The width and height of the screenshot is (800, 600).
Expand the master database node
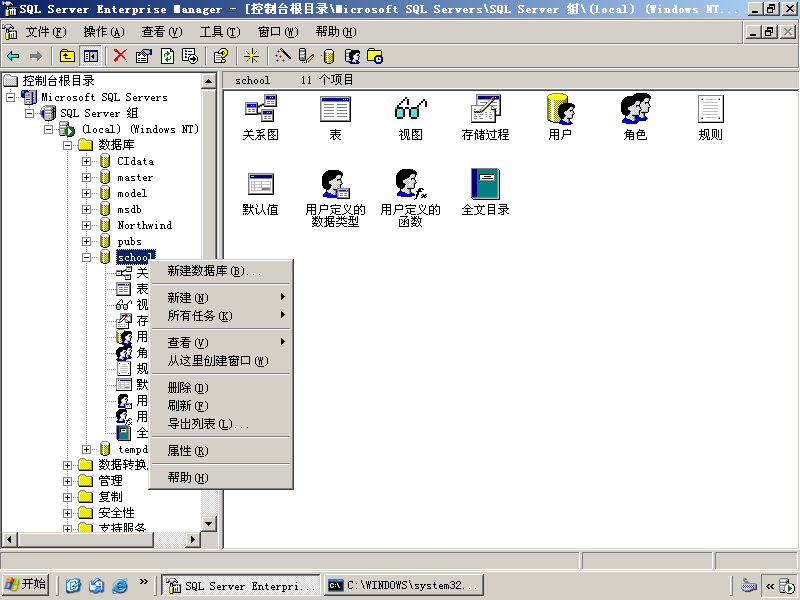click(x=86, y=178)
